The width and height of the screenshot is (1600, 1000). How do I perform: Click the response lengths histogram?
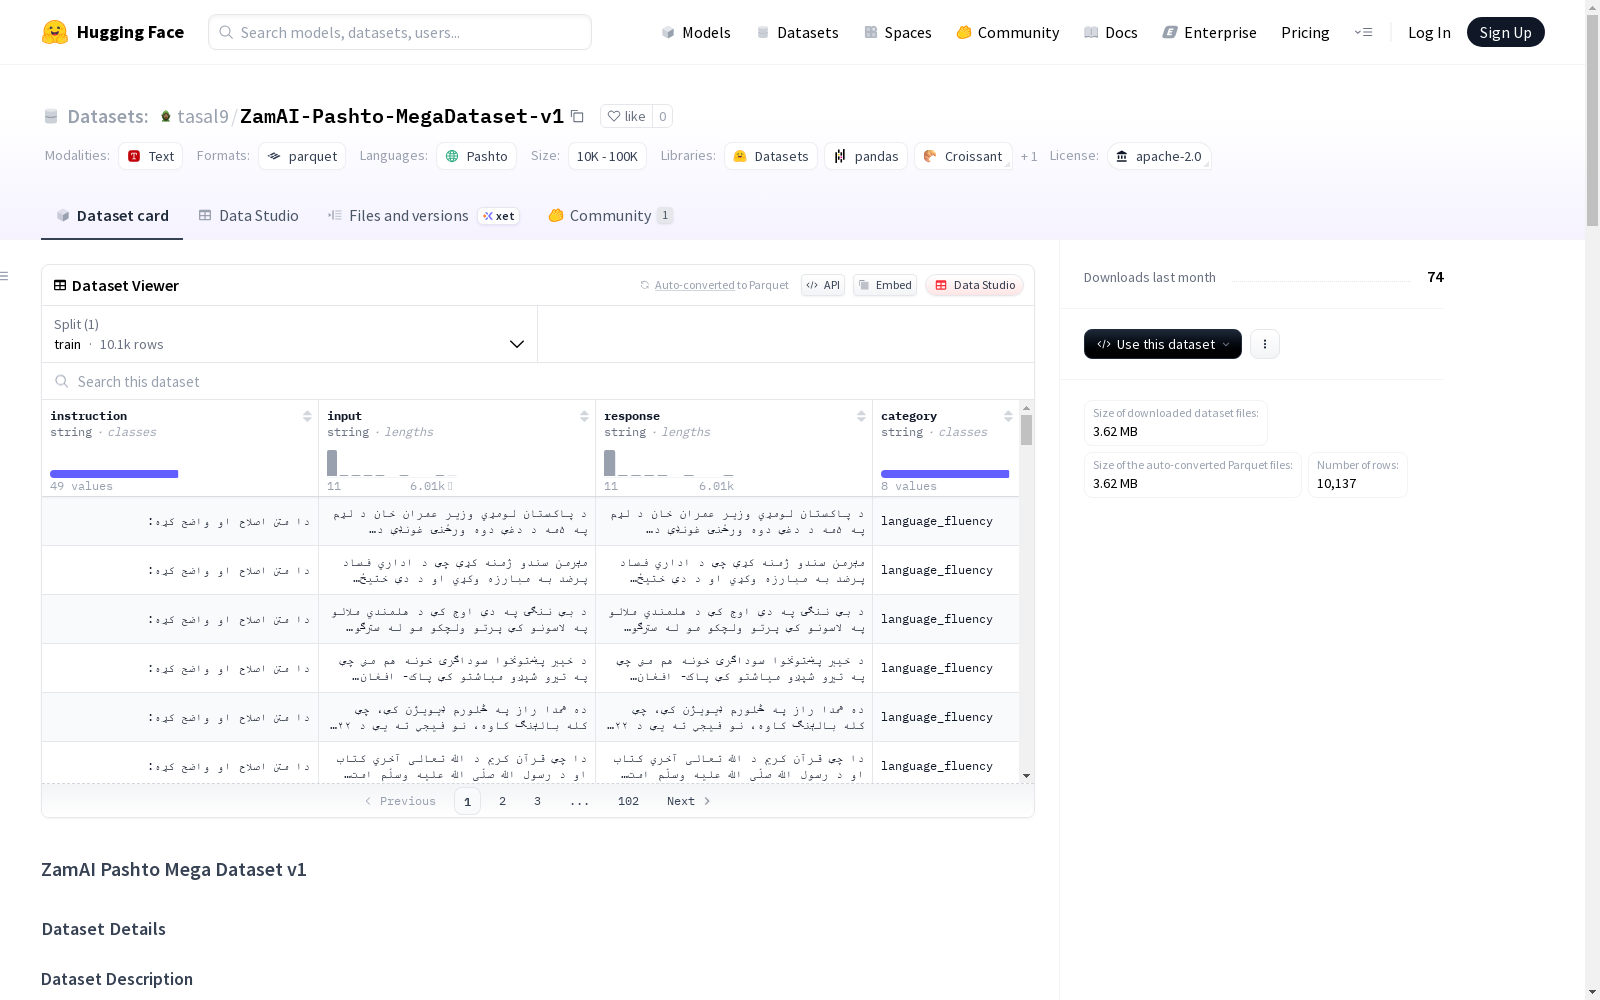pos(668,463)
